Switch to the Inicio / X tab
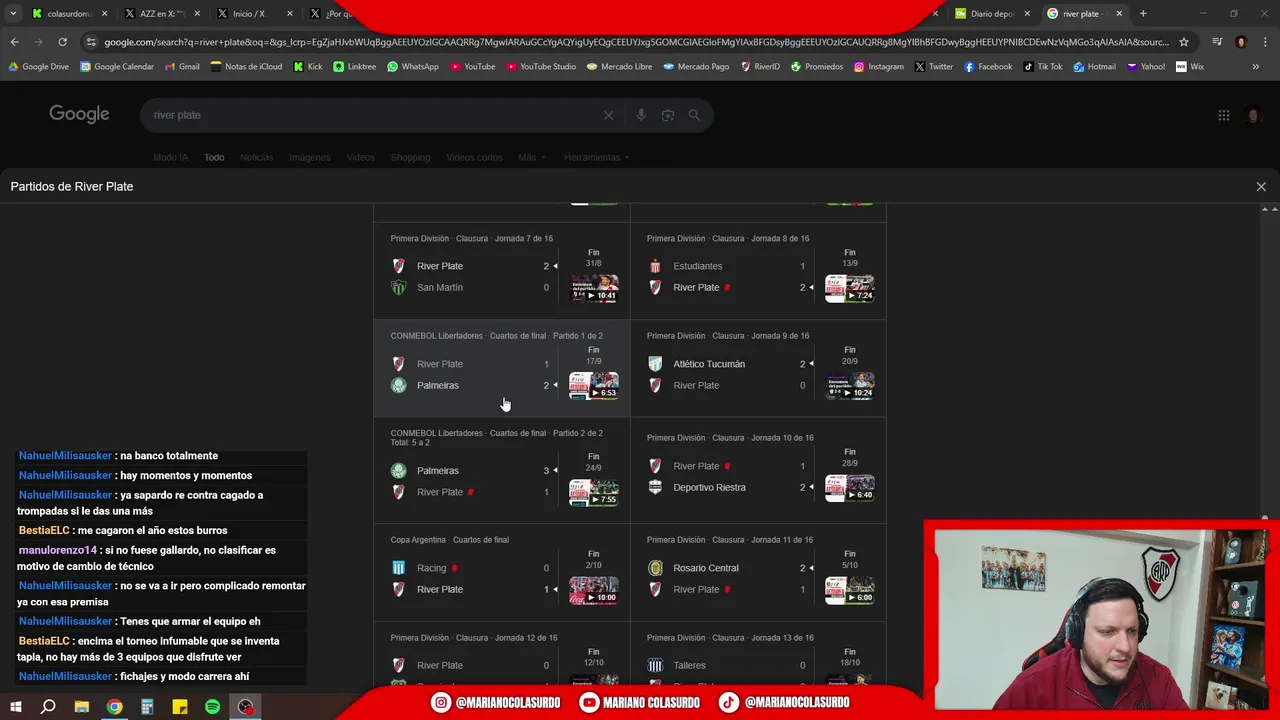The image size is (1280, 720). pos(254,14)
